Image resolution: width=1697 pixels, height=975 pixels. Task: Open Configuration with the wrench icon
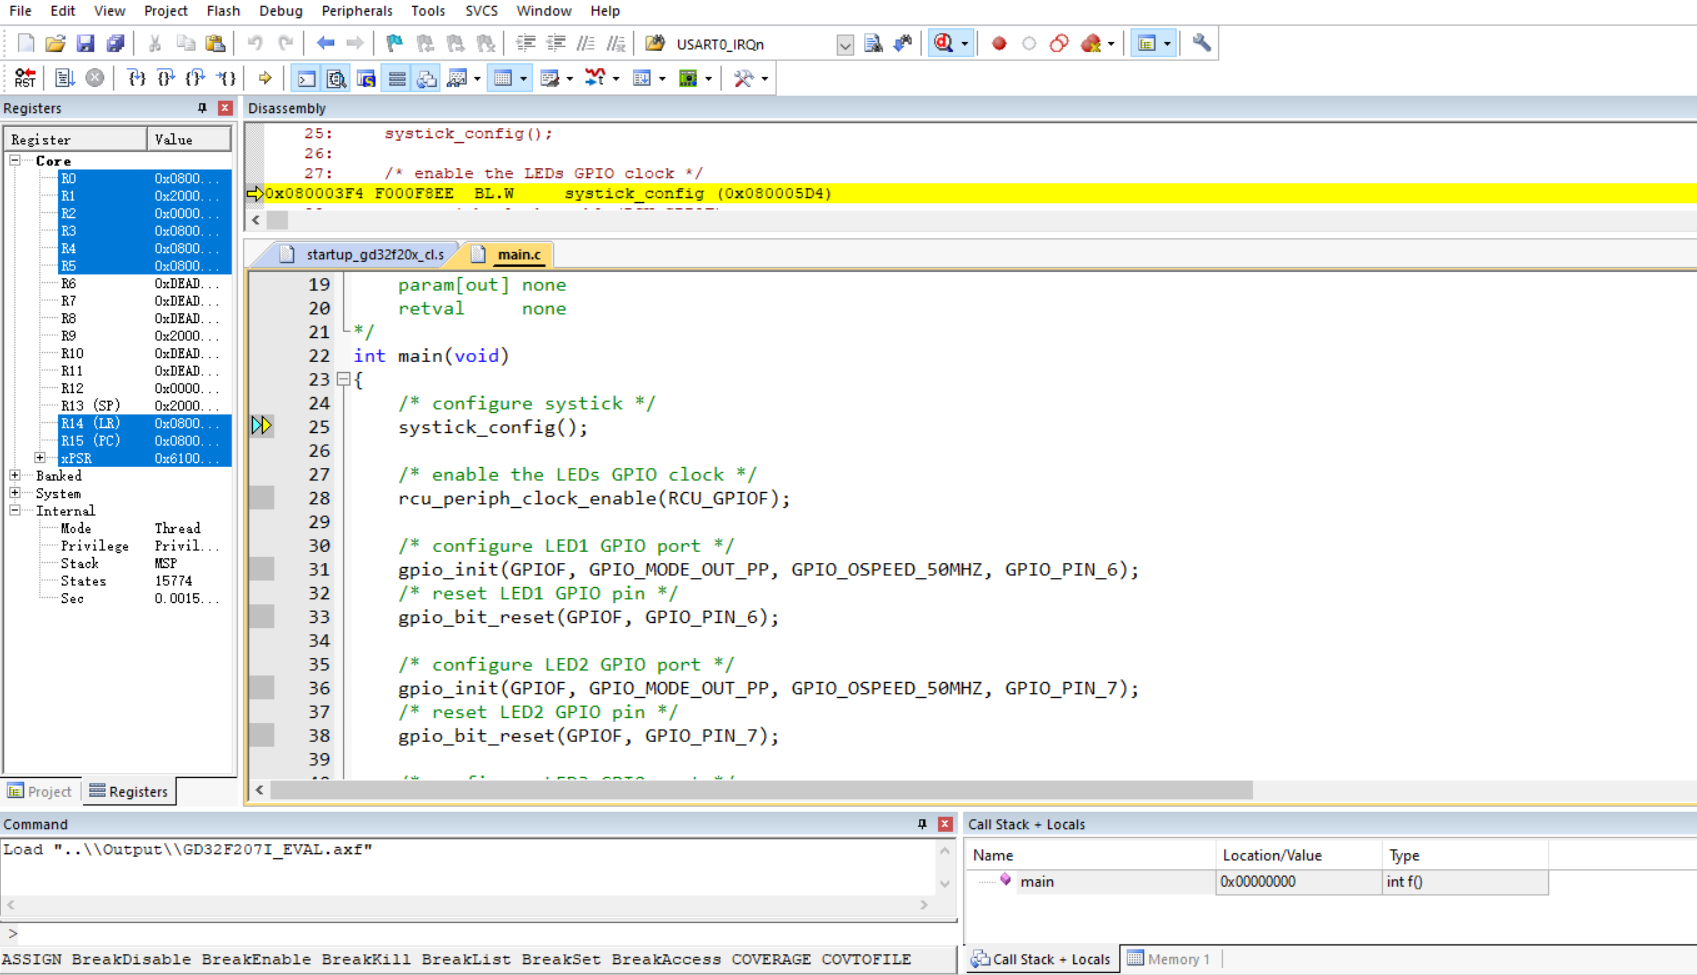coord(1202,43)
